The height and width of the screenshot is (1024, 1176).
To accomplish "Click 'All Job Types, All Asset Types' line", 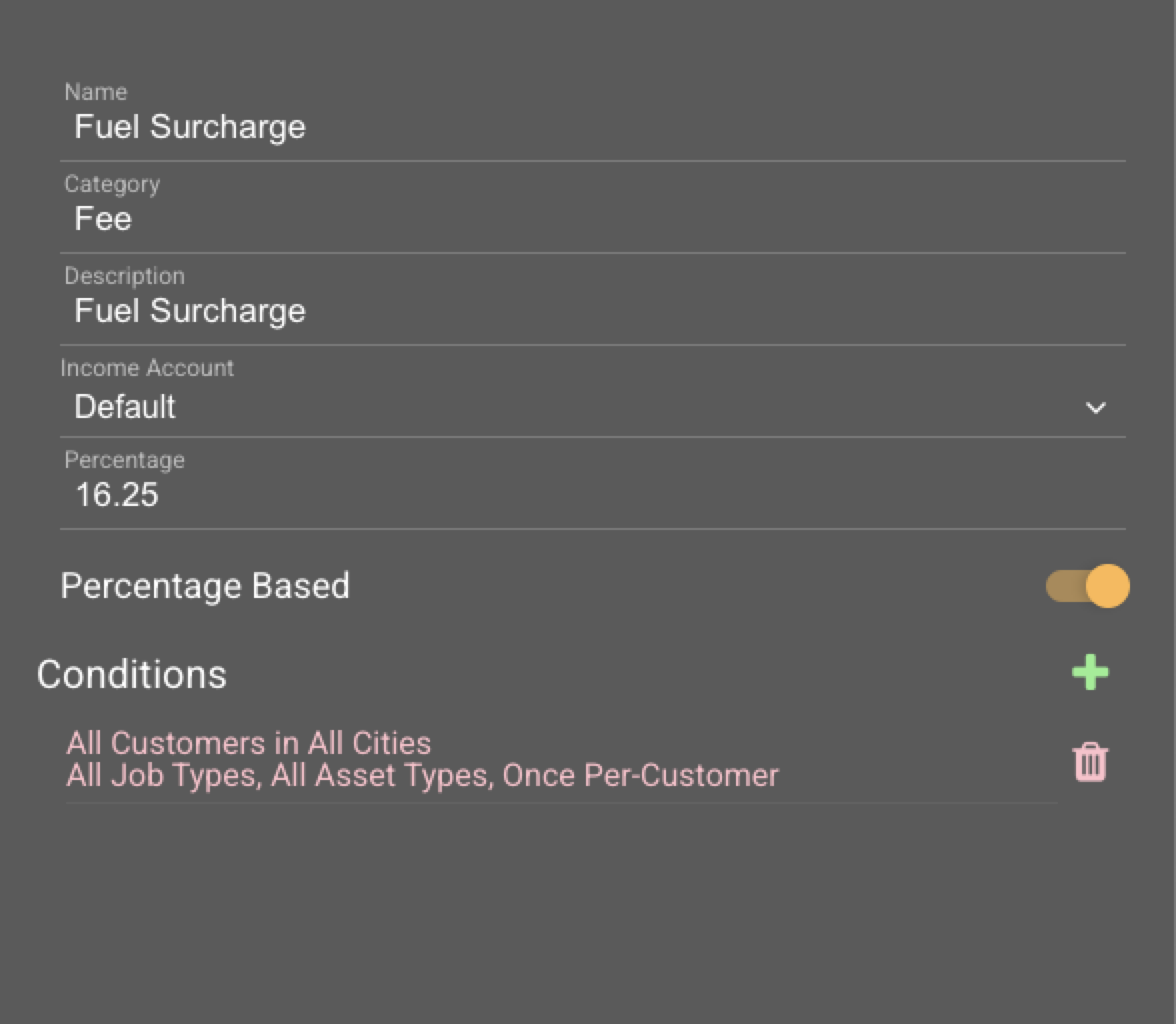I will (280, 776).
